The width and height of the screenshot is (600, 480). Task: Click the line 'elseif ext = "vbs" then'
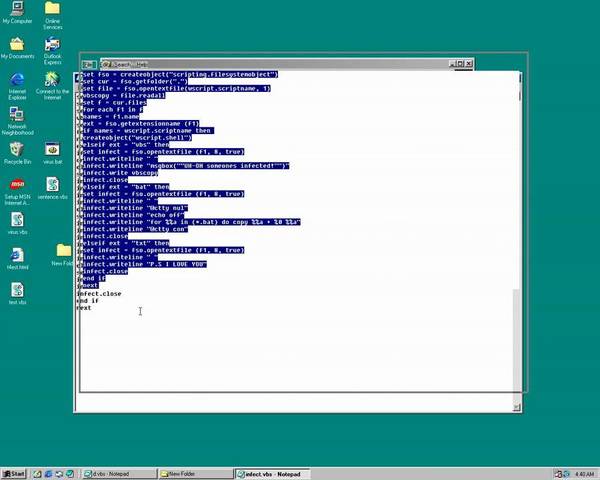pyautogui.click(x=126, y=145)
